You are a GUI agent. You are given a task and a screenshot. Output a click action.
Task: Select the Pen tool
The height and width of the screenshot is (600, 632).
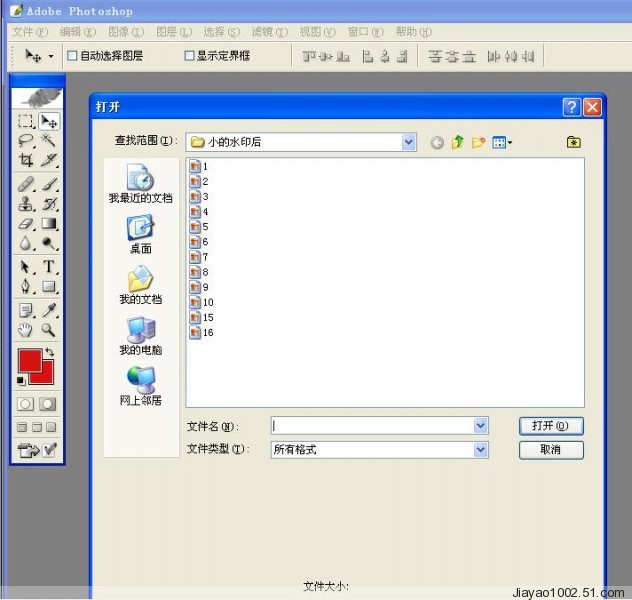pyautogui.click(x=26, y=287)
